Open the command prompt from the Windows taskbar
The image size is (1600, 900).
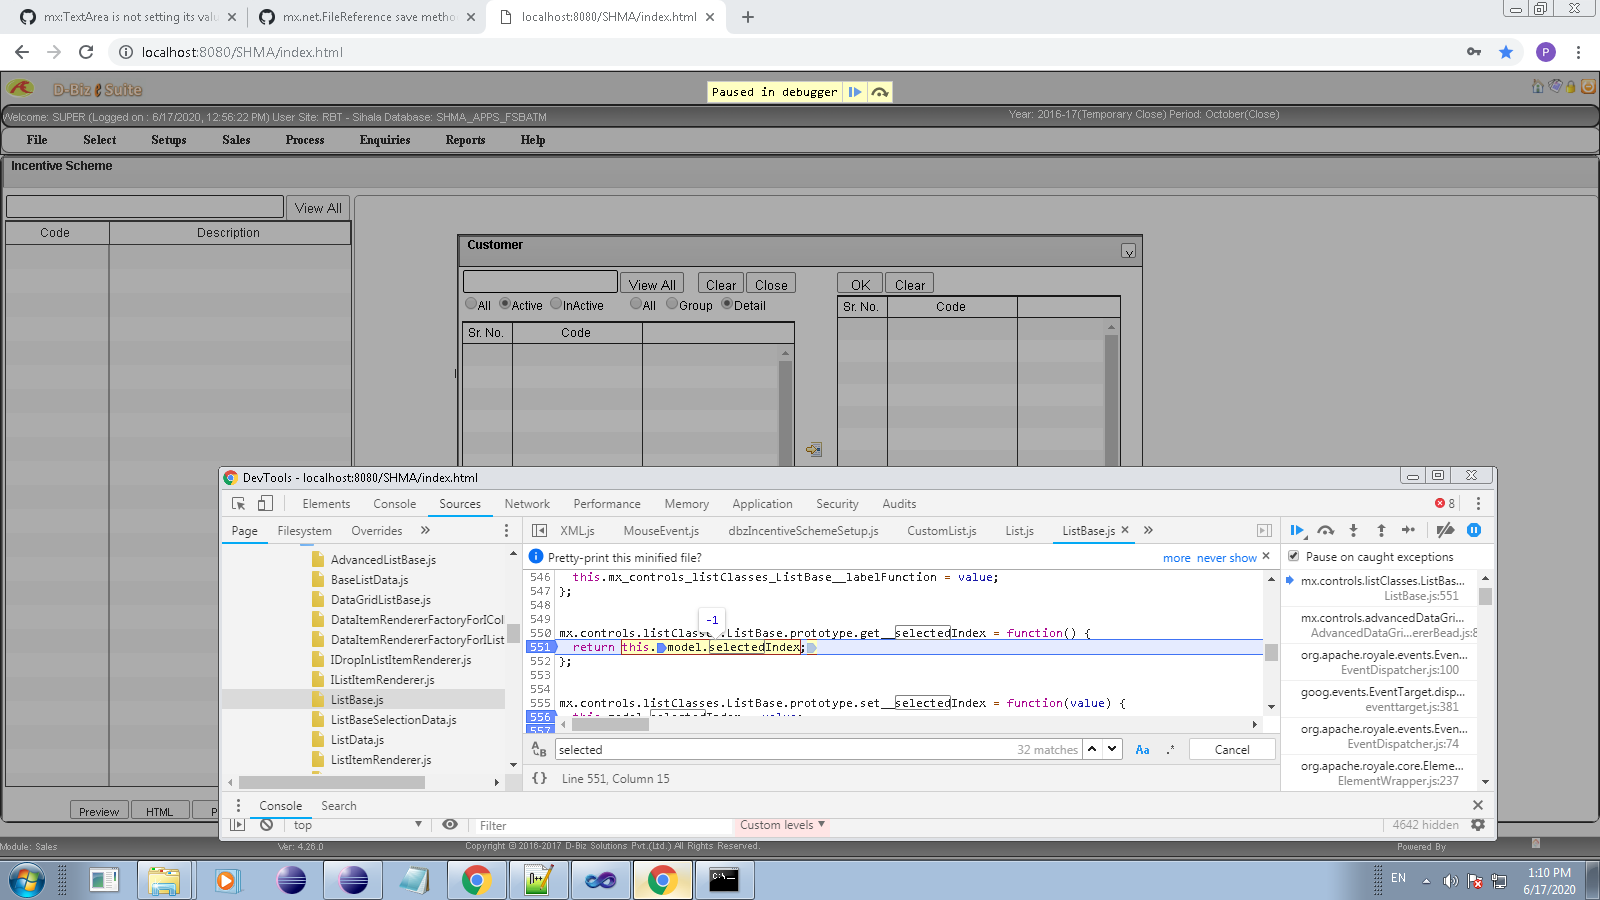click(x=724, y=880)
